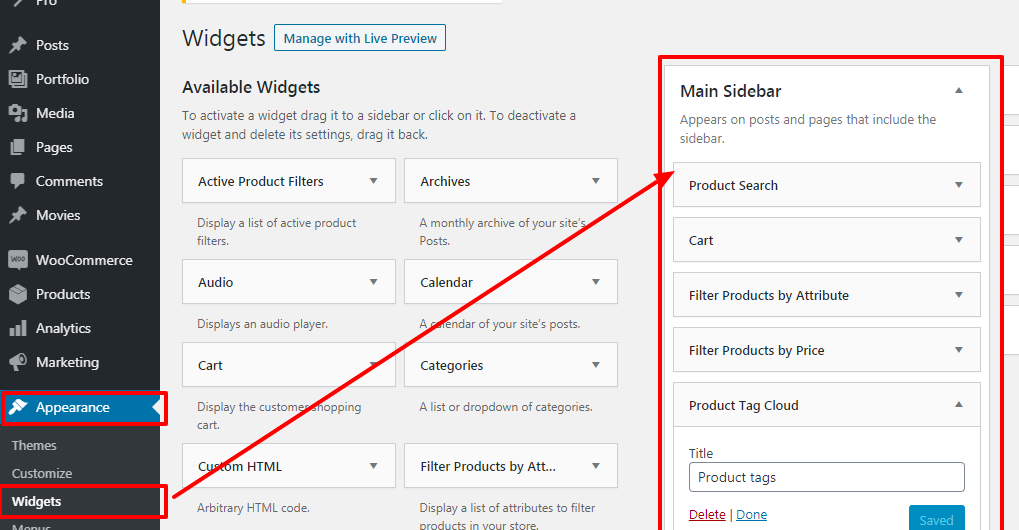Expand the Cart widget in Main Sidebar

[x=959, y=240]
